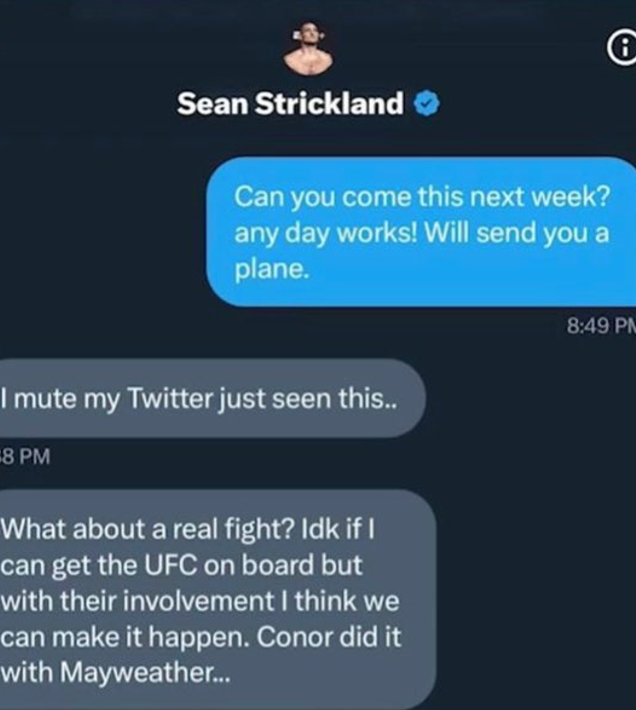This screenshot has height=710, width=636.
Task: Click the text "can make it happen."
Action: pyautogui.click(x=125, y=638)
